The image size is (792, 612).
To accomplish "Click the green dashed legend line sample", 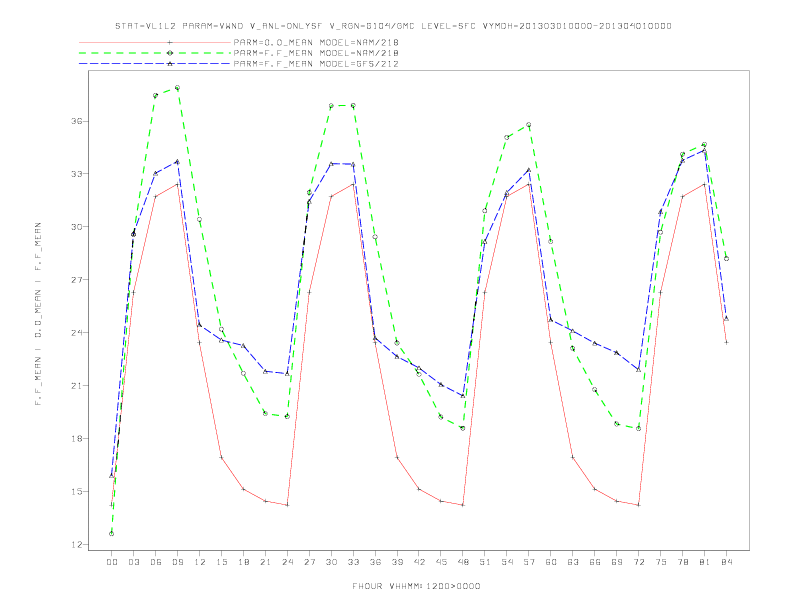I will pyautogui.click(x=155, y=53).
